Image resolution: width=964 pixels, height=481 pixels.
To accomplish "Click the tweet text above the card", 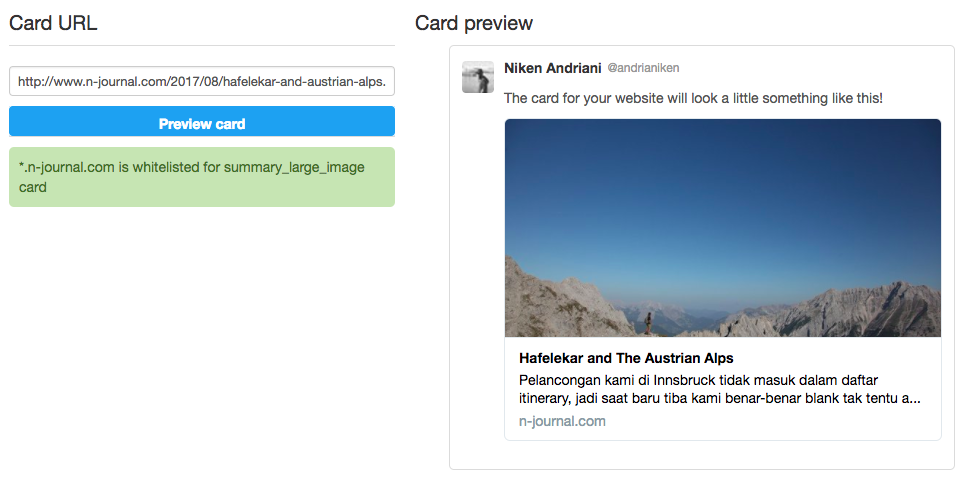I will coord(693,98).
